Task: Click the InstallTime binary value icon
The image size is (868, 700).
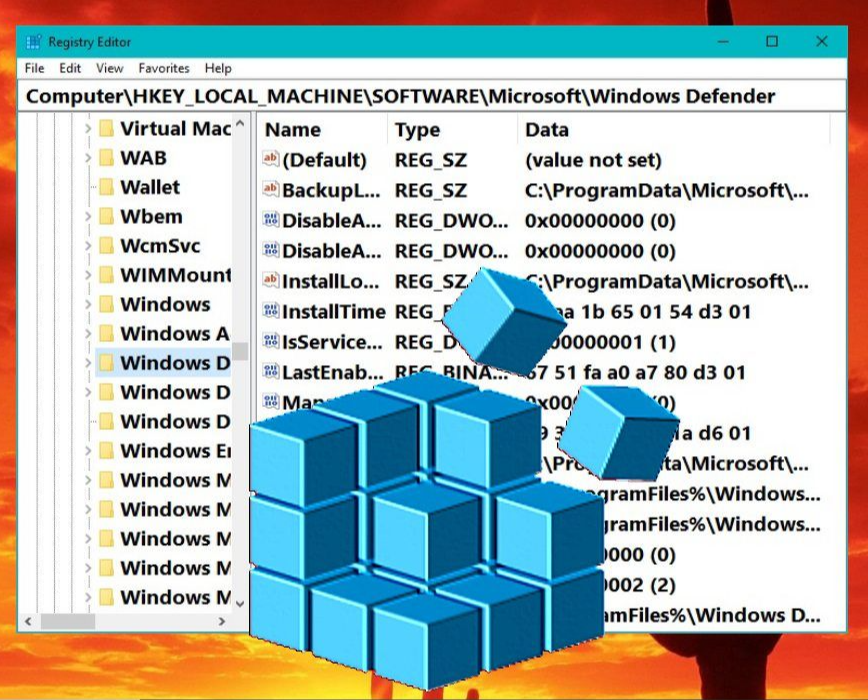Action: (271, 310)
